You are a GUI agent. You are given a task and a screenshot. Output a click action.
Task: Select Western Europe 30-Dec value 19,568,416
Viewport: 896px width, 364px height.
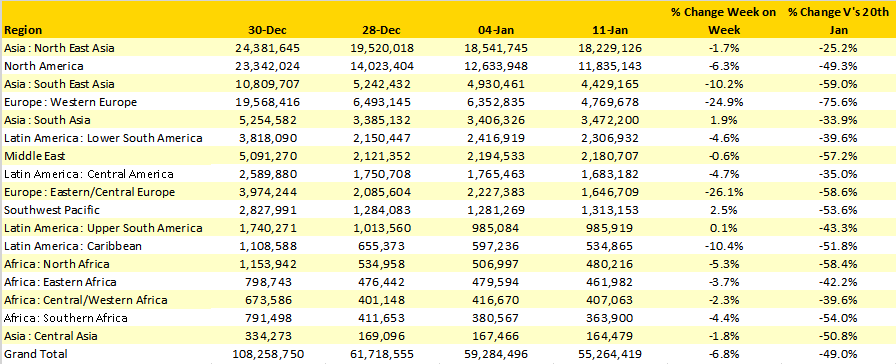tap(267, 102)
